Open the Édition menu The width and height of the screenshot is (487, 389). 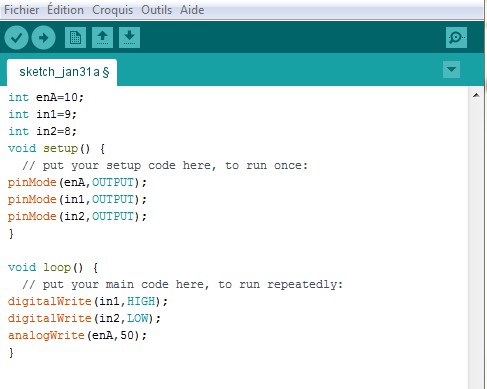[x=65, y=10]
